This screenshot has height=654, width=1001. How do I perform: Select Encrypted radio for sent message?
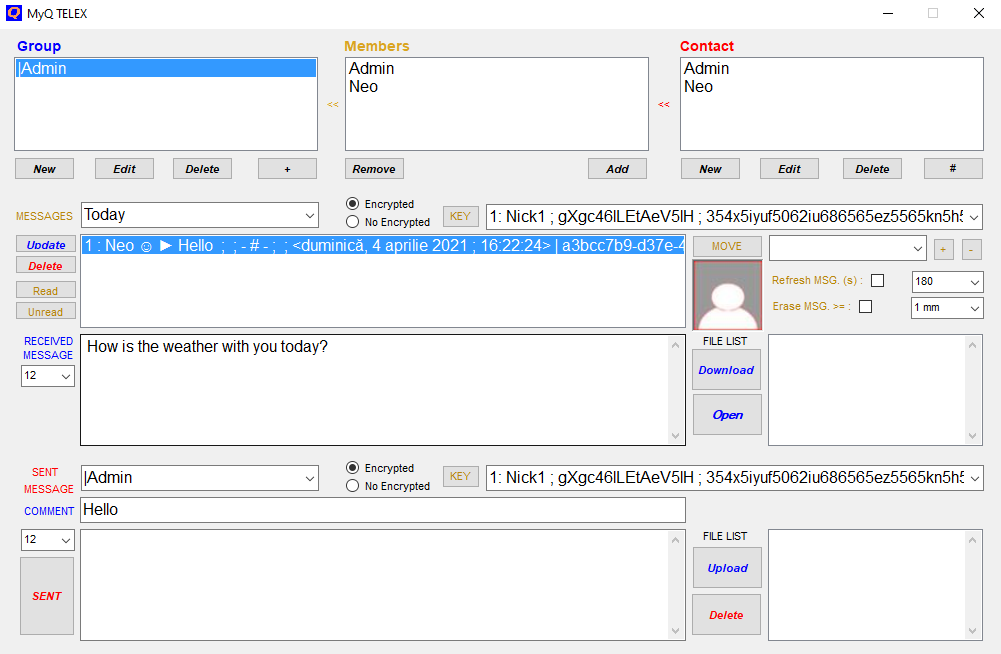tap(352, 468)
